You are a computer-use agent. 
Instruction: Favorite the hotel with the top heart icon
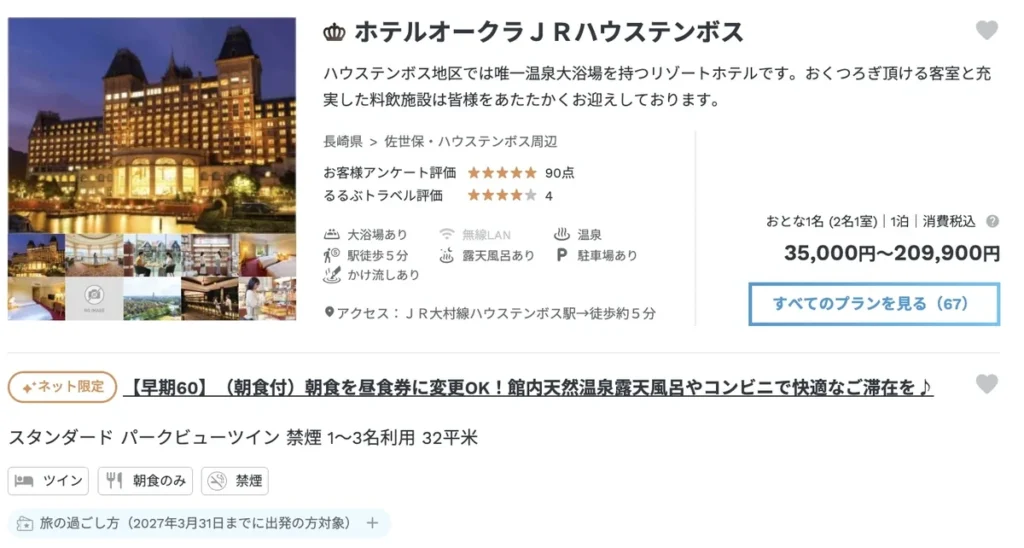(x=986, y=30)
